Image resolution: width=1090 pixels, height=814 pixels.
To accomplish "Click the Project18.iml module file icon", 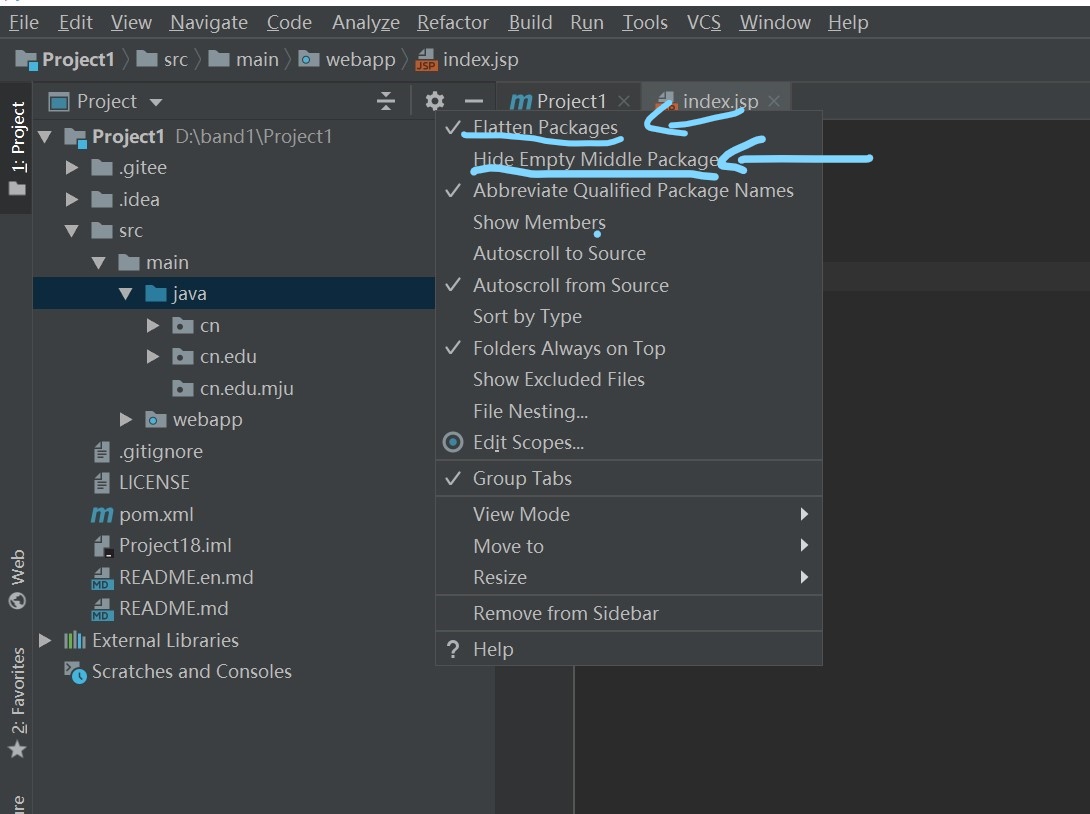I will pos(106,545).
